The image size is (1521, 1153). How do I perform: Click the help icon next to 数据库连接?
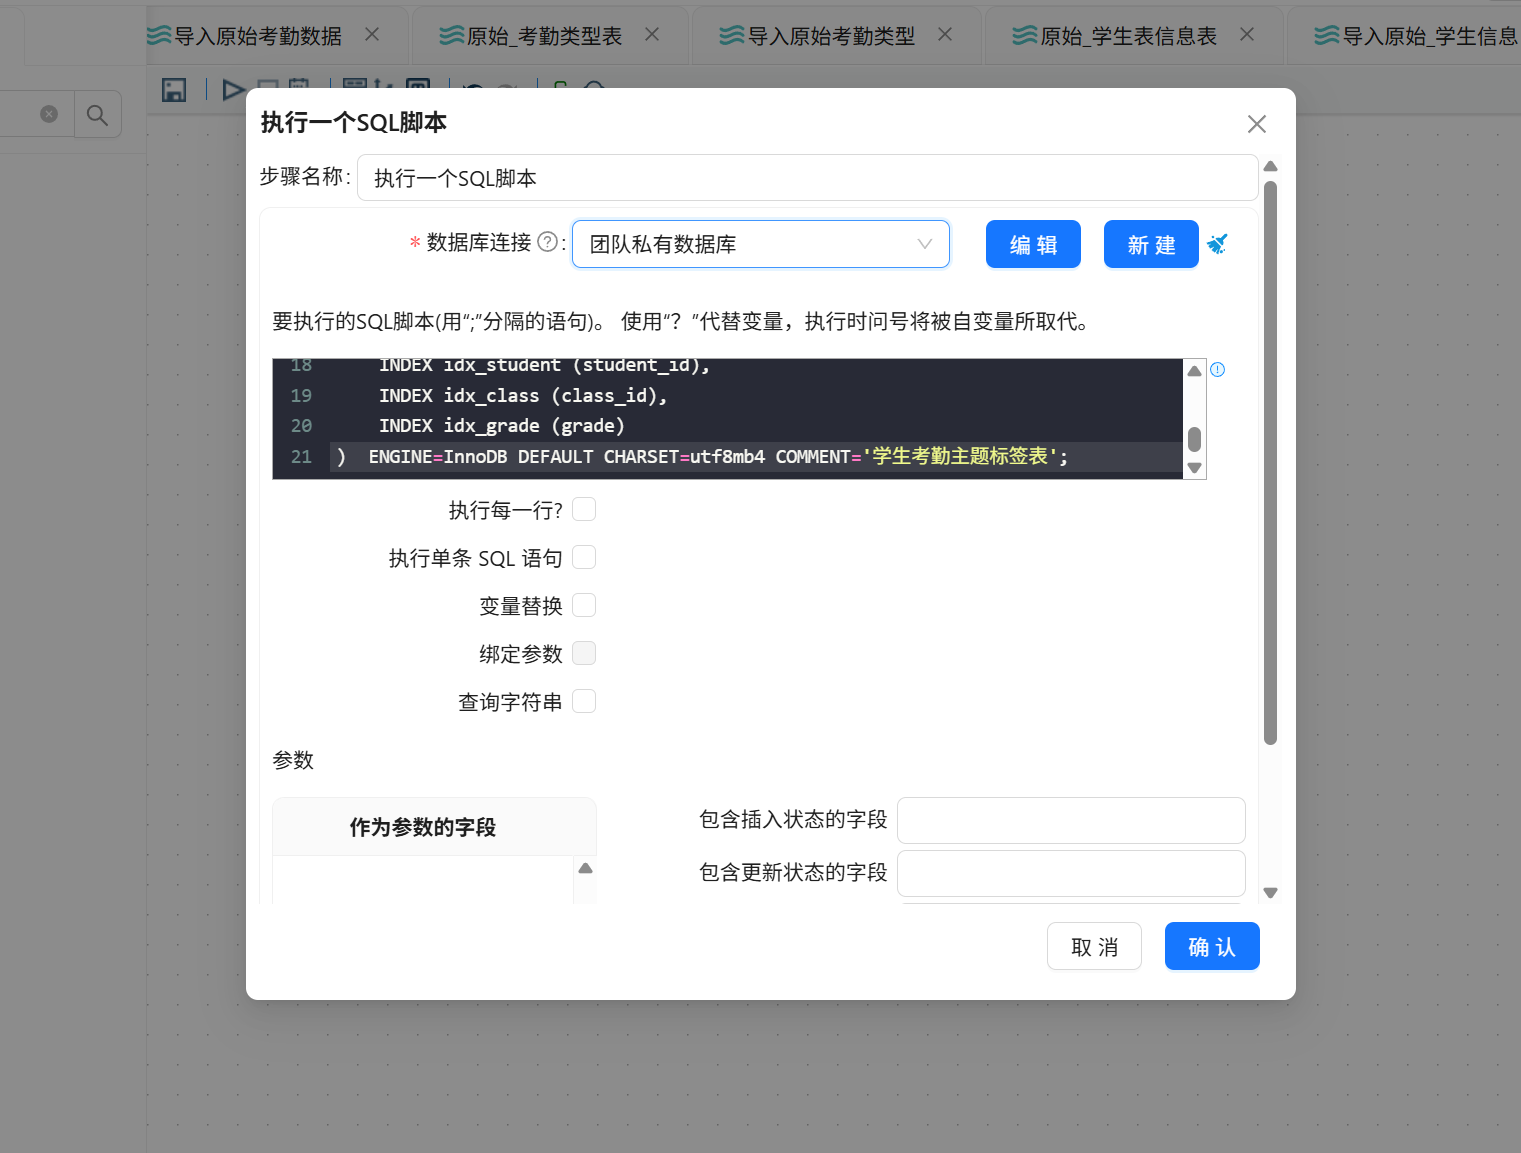coord(547,242)
